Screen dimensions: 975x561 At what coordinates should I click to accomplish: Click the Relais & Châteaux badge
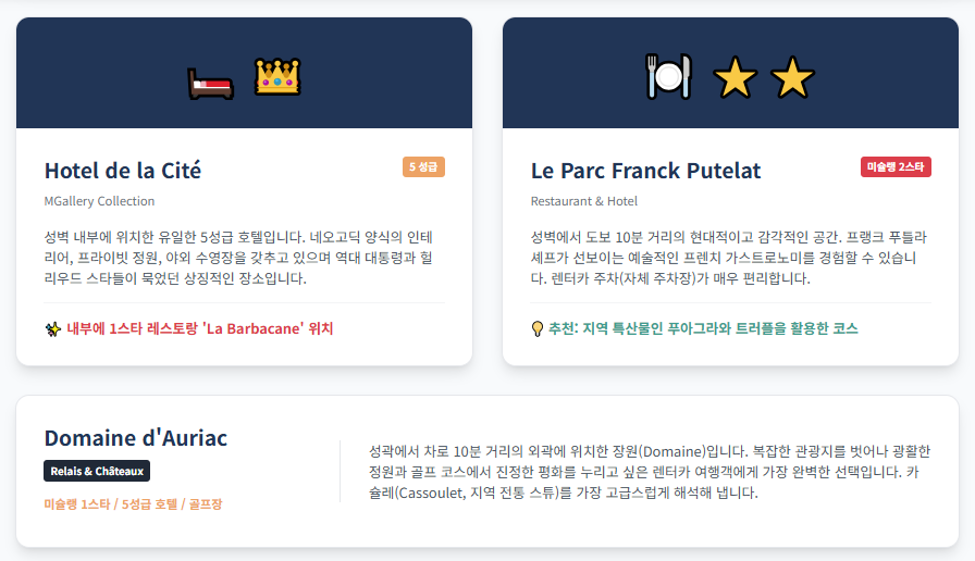click(97, 471)
